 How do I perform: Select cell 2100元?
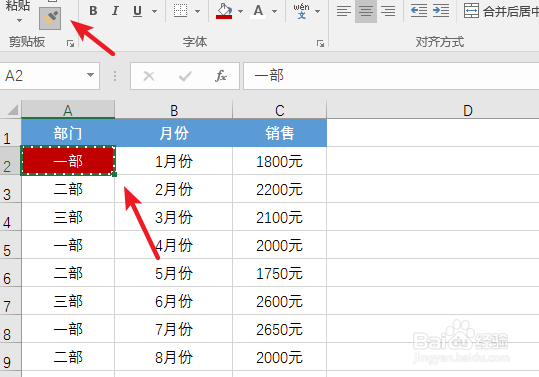point(280,217)
